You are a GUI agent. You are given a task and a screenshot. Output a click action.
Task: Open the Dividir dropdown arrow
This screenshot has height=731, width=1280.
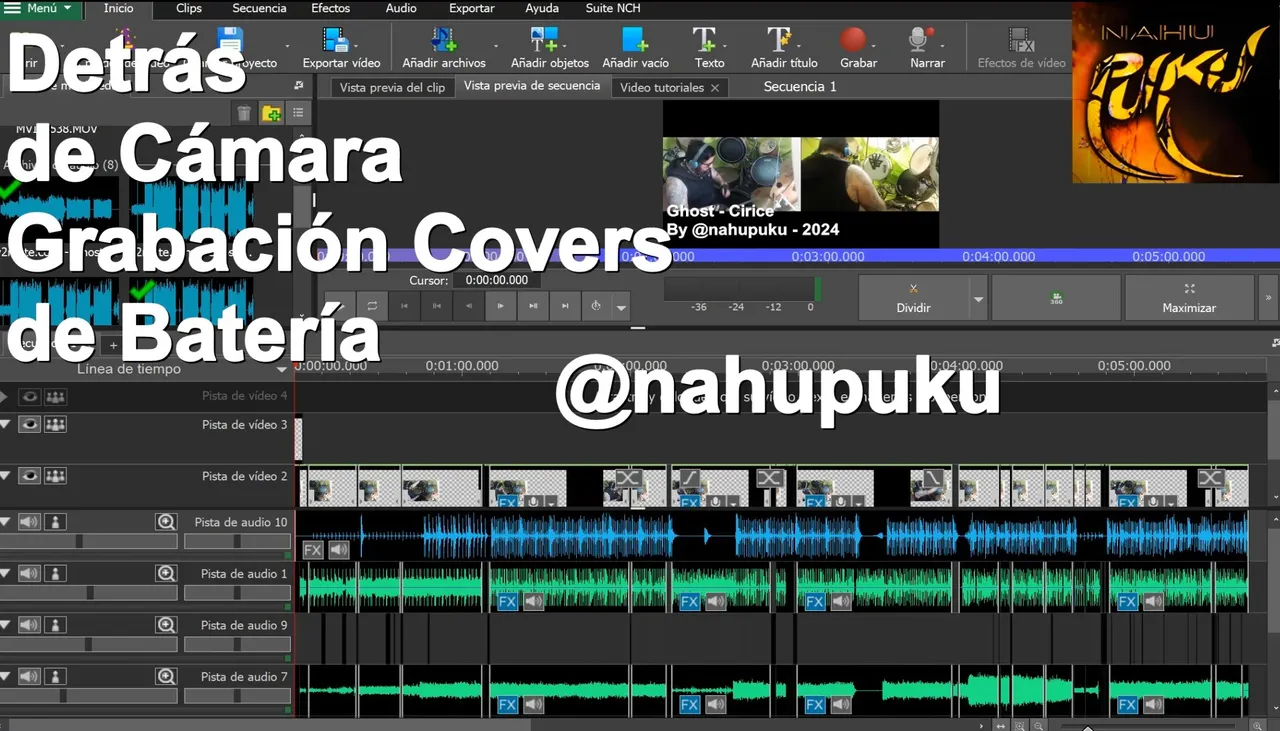(x=978, y=299)
